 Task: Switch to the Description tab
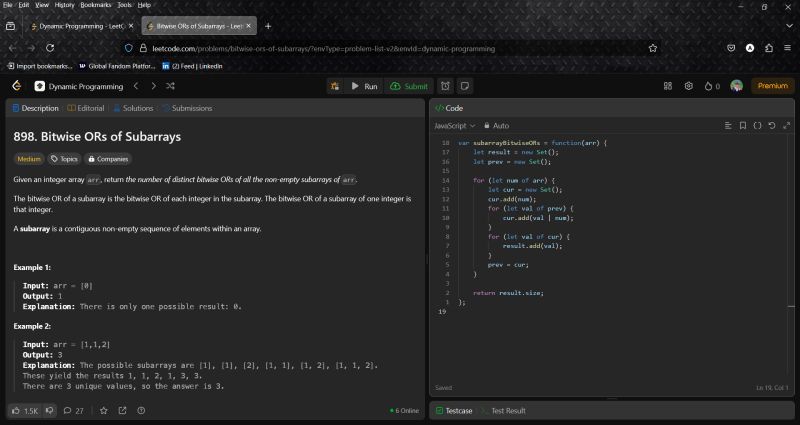35,108
